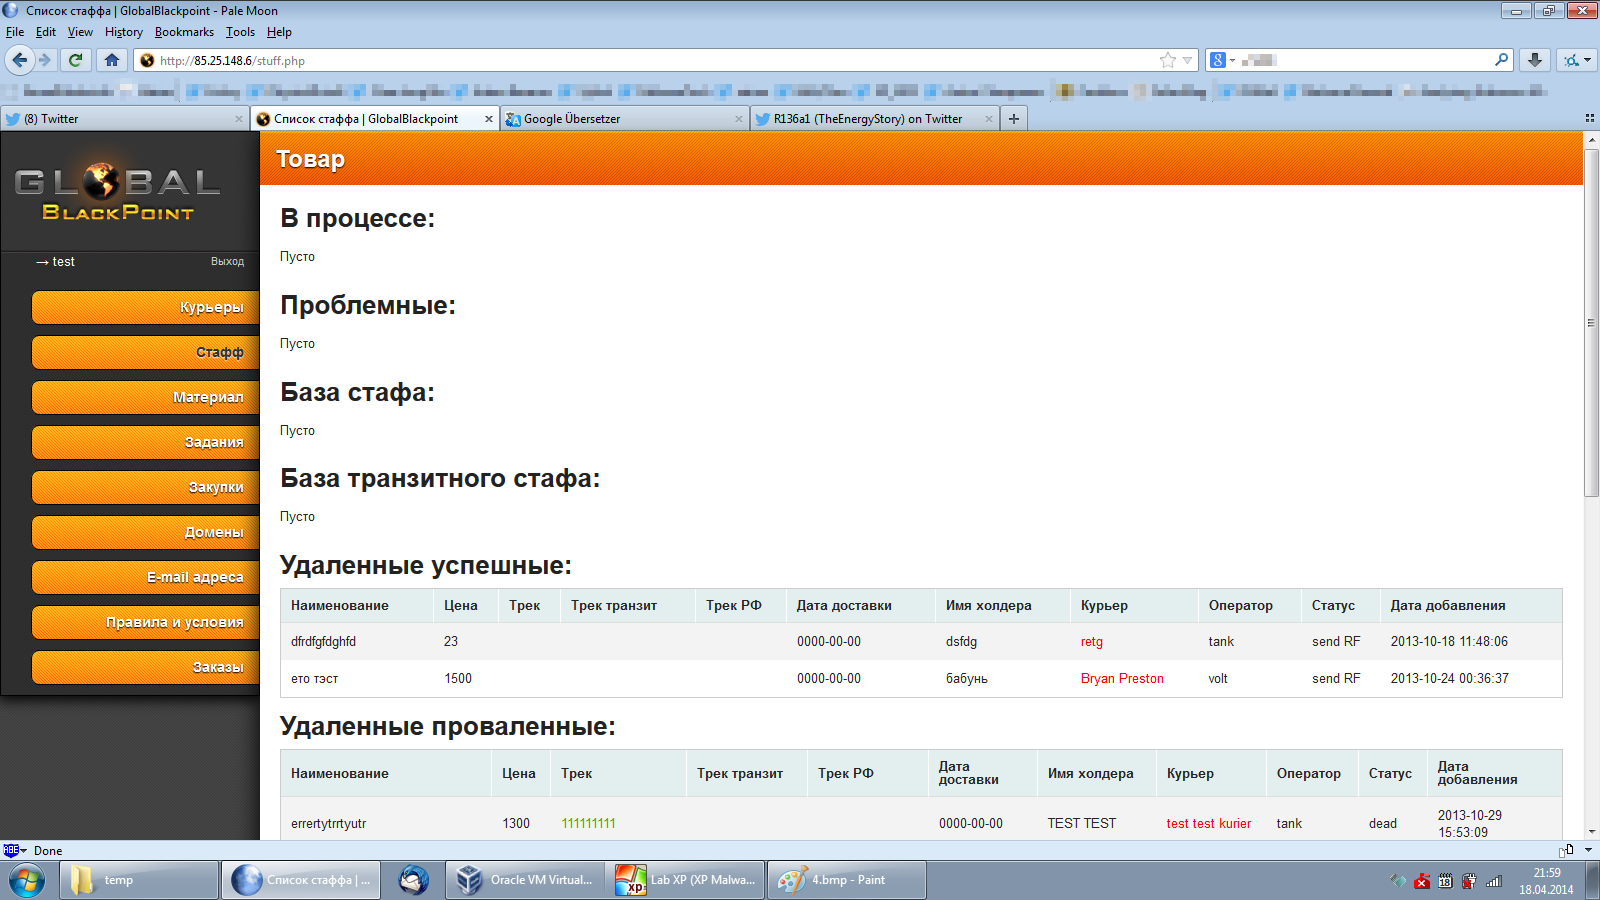Open the Google search engine selector
The image size is (1600, 900).
coord(1222,60)
